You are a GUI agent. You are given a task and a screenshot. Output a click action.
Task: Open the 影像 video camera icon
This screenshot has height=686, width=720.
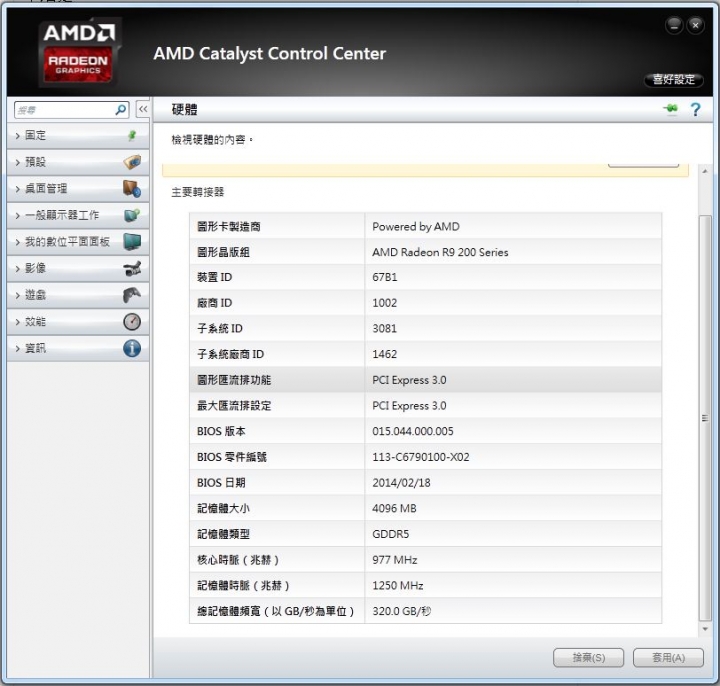(x=132, y=268)
